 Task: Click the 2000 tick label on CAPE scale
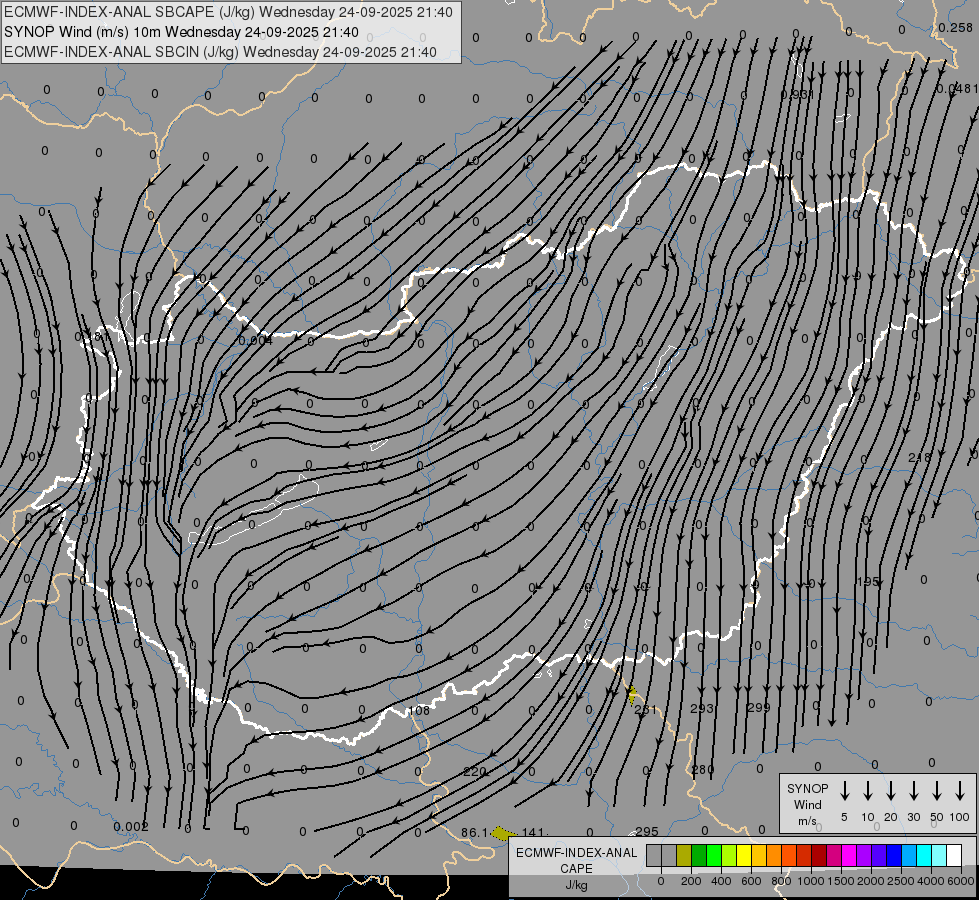pos(870,881)
